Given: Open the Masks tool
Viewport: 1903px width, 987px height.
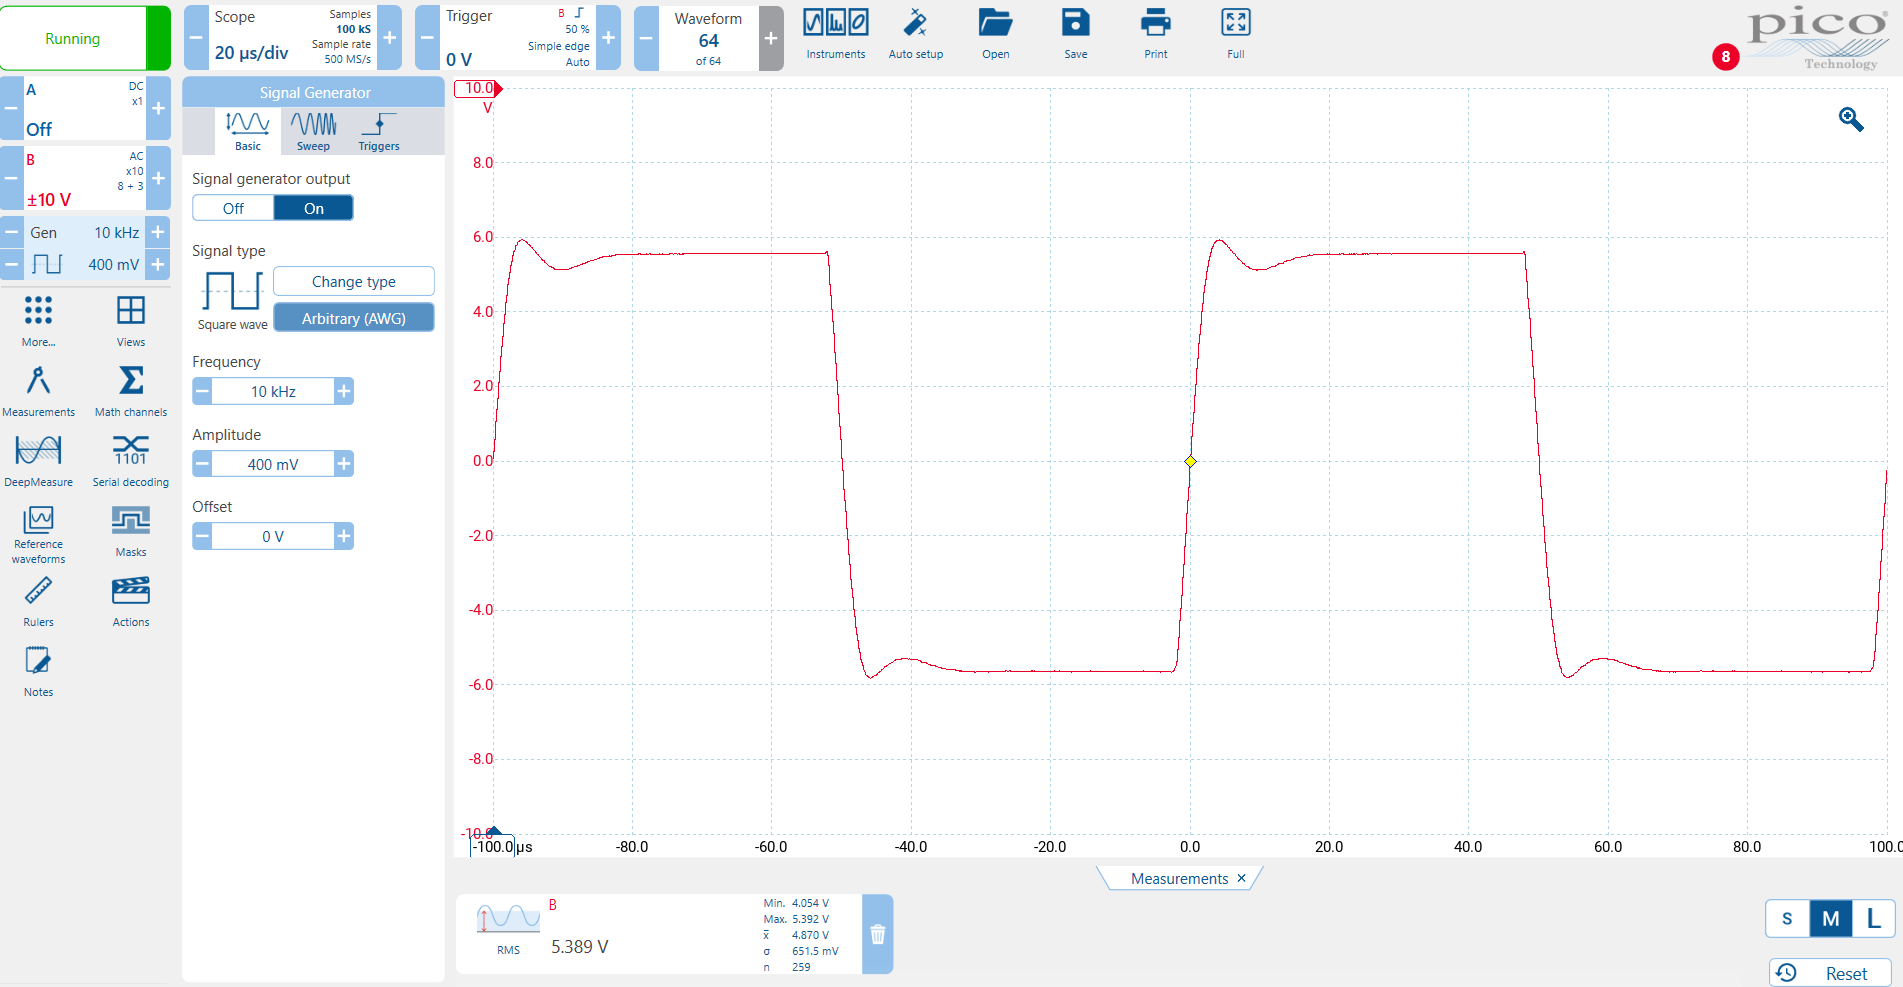Looking at the screenshot, I should coord(130,530).
